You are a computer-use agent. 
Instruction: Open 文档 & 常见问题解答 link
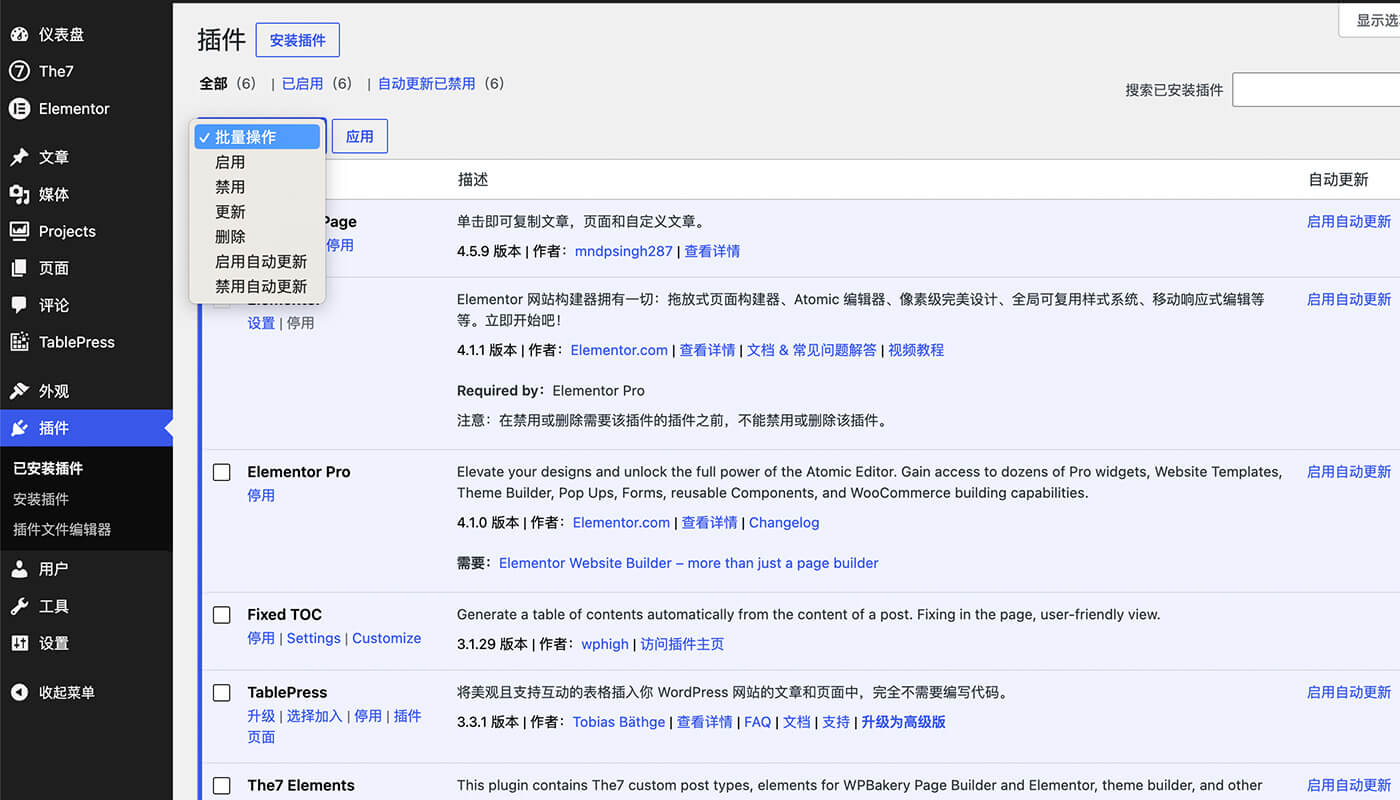click(x=812, y=351)
